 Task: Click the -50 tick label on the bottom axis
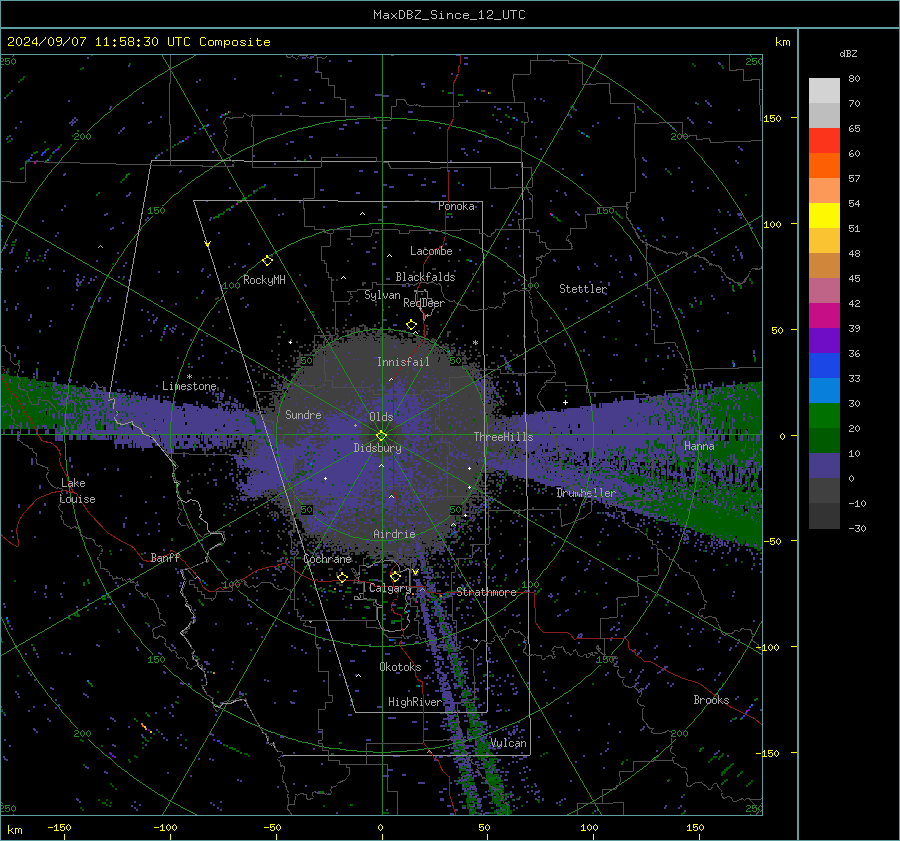(x=272, y=827)
